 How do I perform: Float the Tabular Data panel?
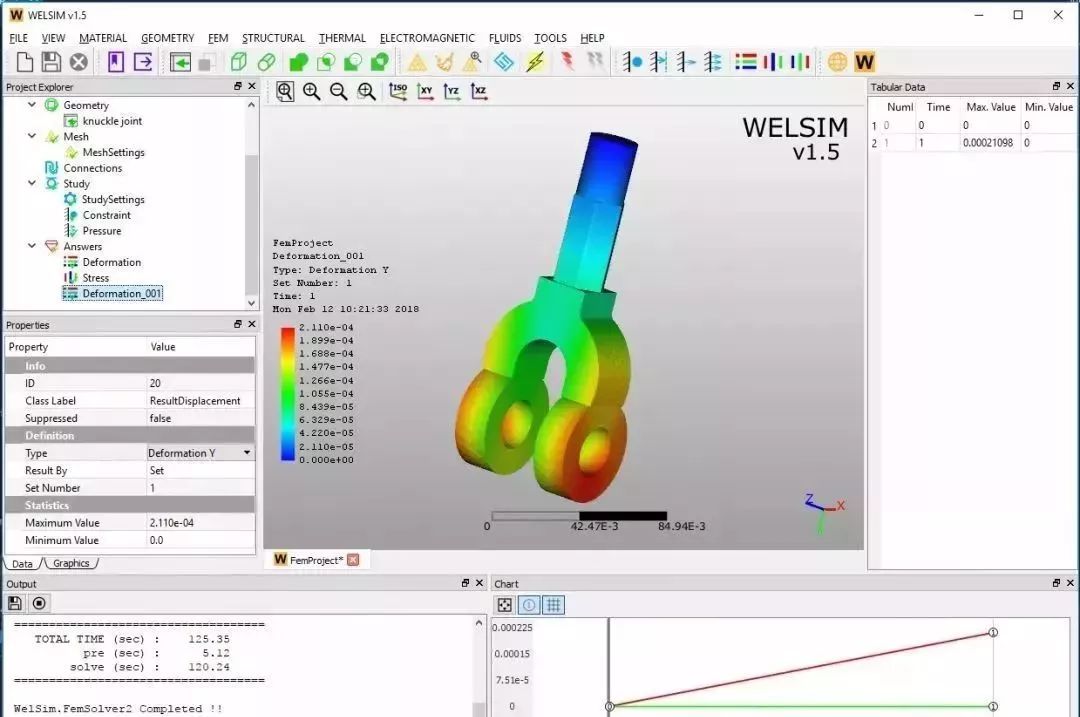1056,86
